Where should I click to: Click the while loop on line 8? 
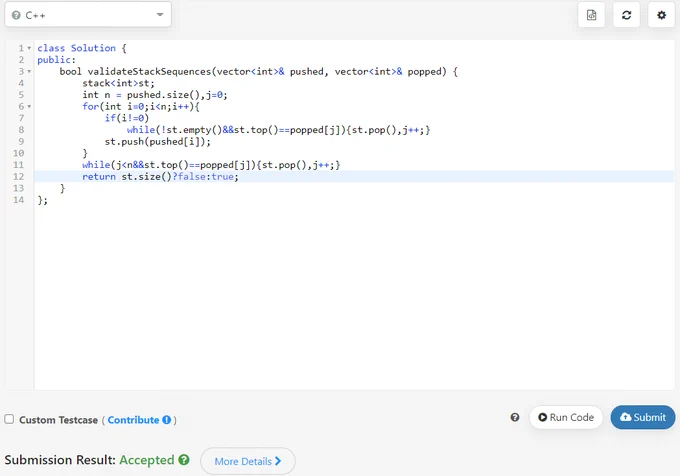(278, 130)
